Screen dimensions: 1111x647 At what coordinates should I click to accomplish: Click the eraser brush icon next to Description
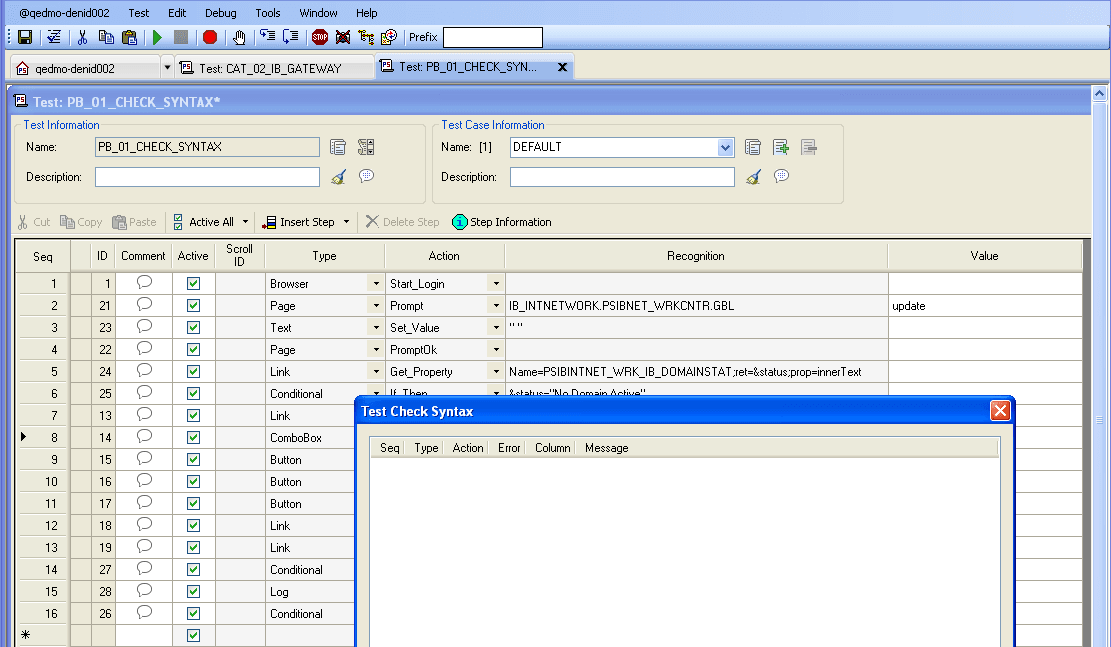(x=338, y=177)
